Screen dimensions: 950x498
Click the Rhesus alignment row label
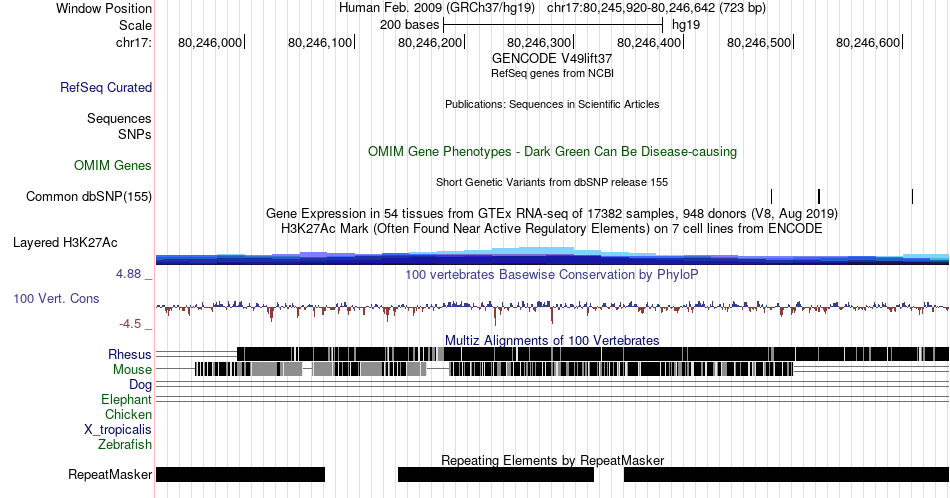130,354
